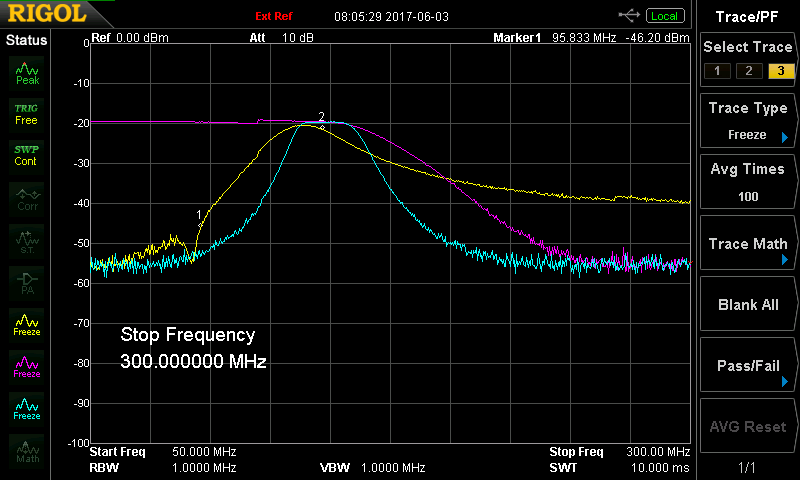Open the Trace Math submenu
Screen dimensions: 800x480
pyautogui.click(x=747, y=243)
